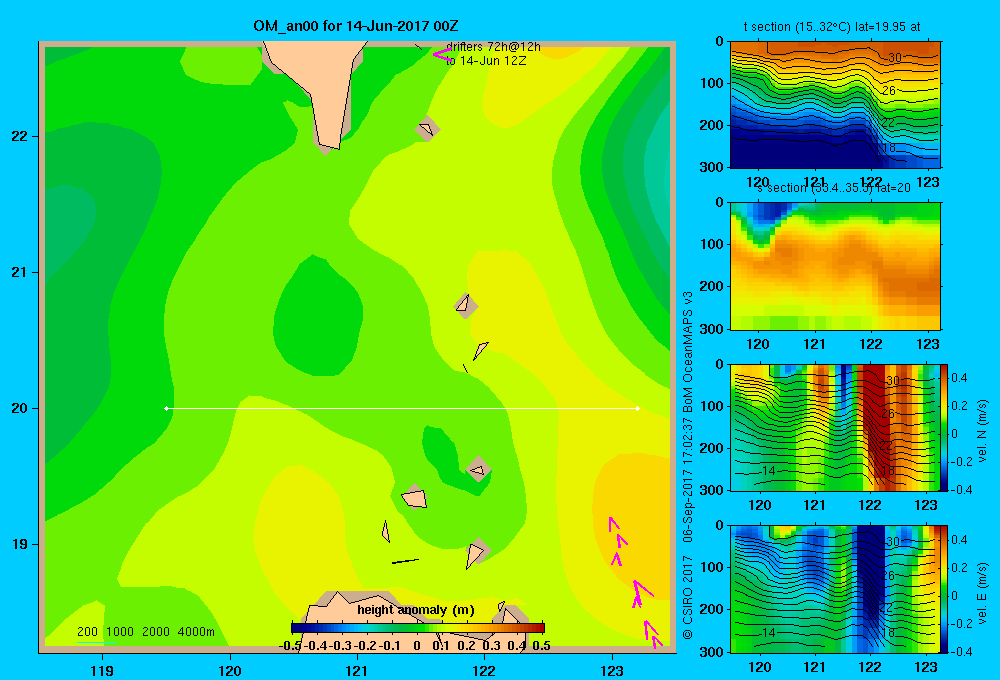The image size is (1000, 680).
Task: Click the main map latitude tick label 20
Action: coord(20,408)
